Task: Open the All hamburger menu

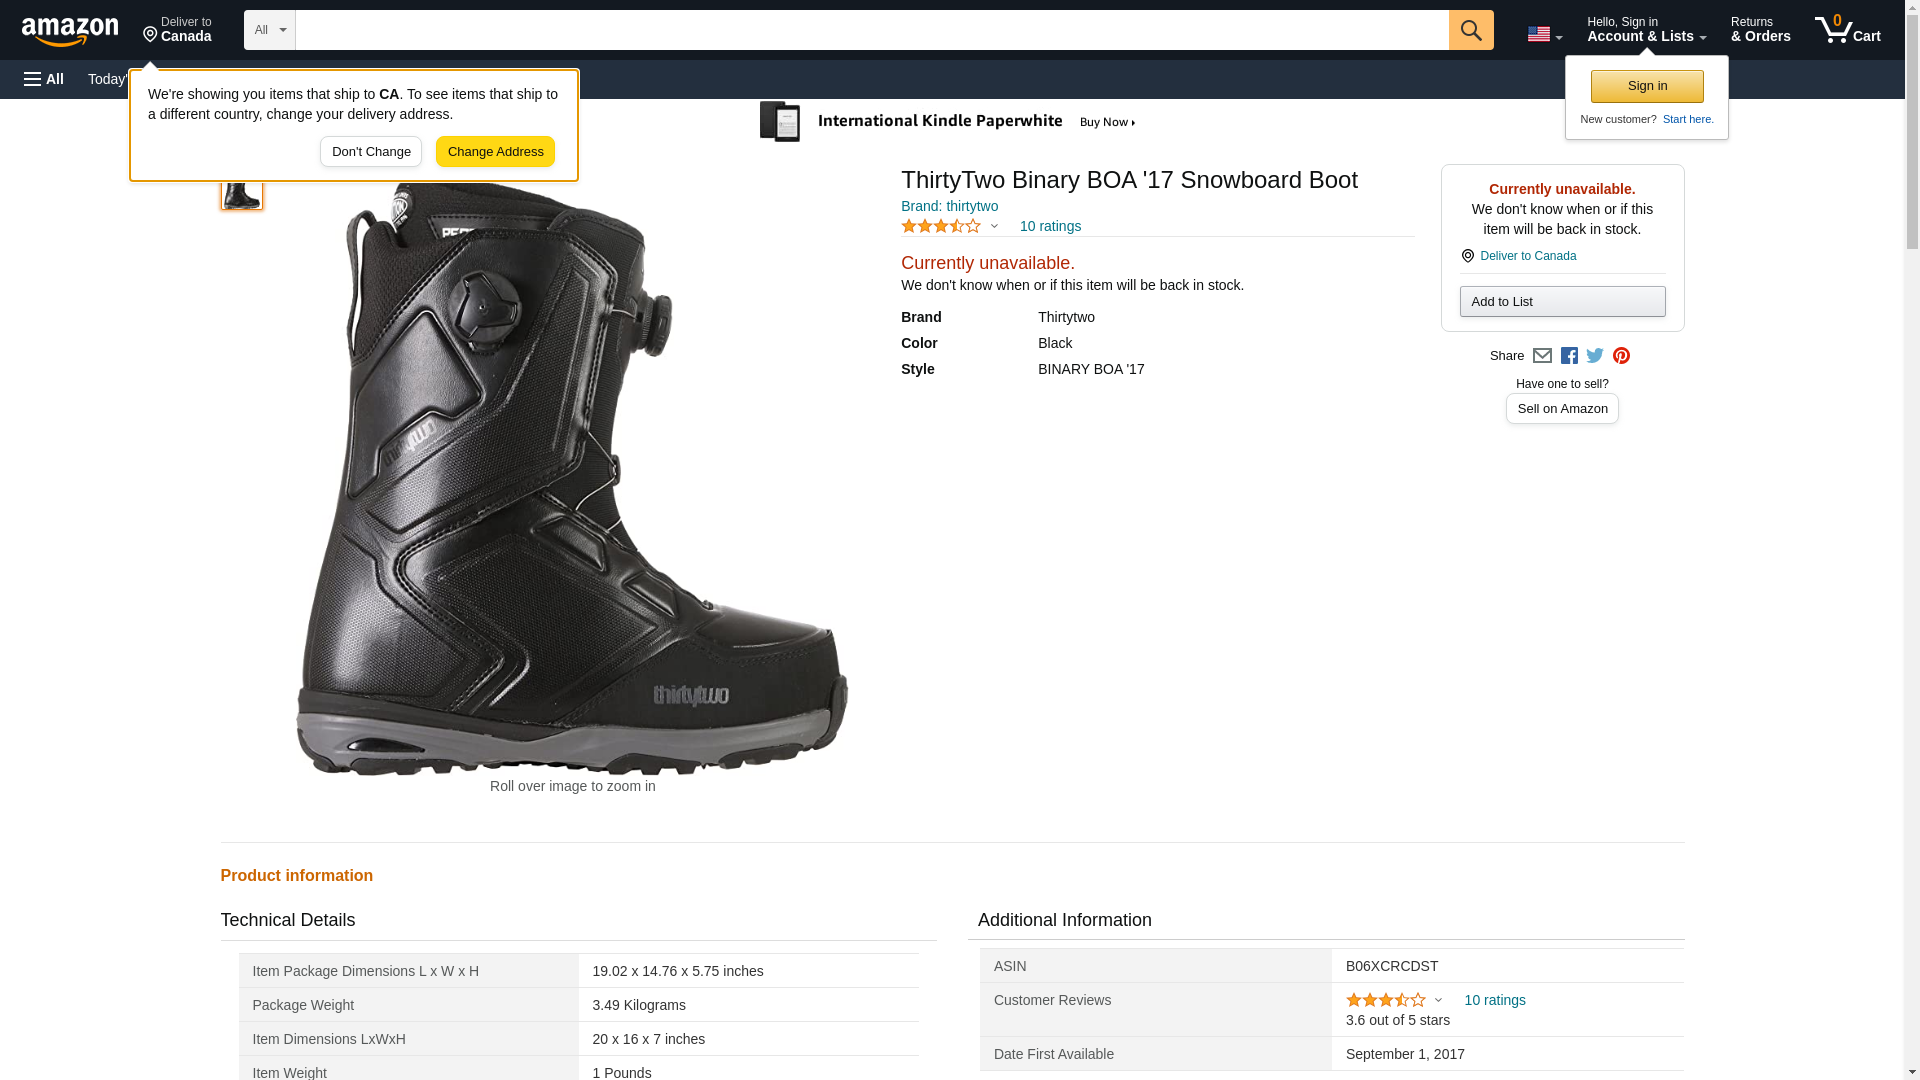Action: pos(44,79)
